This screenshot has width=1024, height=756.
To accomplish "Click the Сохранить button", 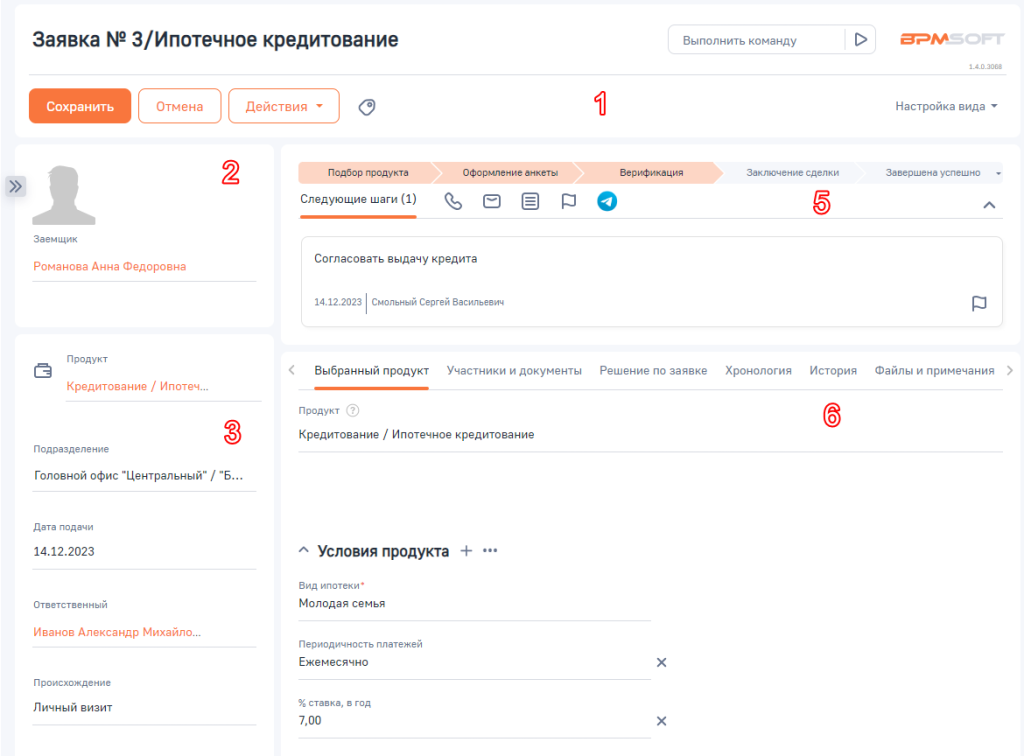I will pyautogui.click(x=79, y=105).
